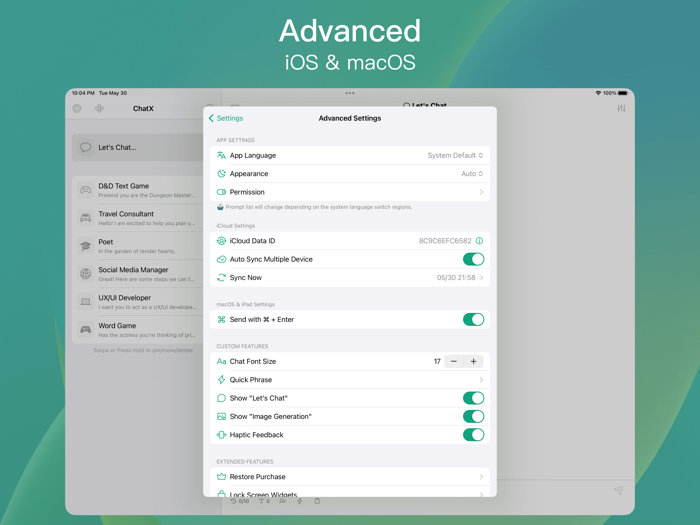The width and height of the screenshot is (700, 525).
Task: Click the Chat Font Size Aa icon
Action: point(221,362)
